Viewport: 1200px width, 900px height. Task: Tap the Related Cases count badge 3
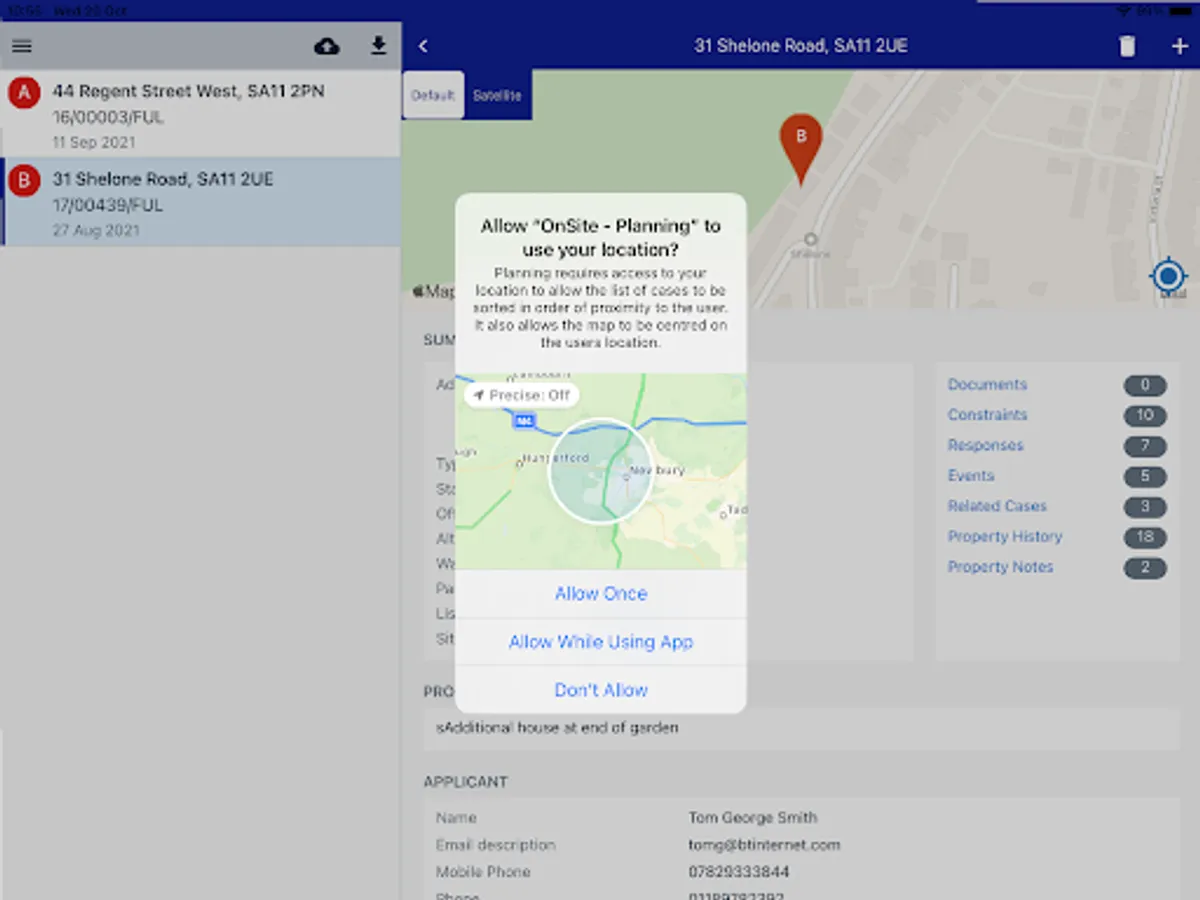(x=1145, y=506)
